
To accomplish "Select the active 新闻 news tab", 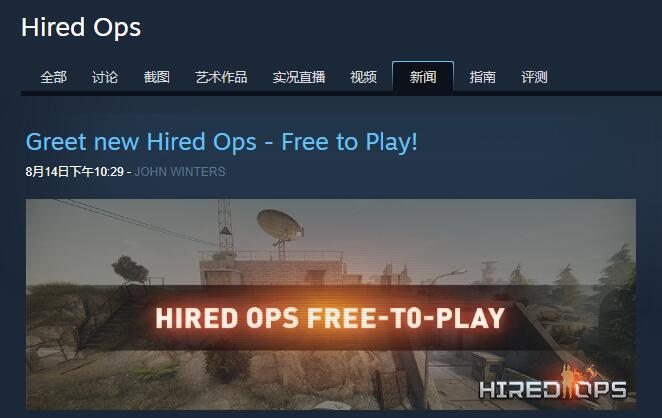I will pos(423,76).
